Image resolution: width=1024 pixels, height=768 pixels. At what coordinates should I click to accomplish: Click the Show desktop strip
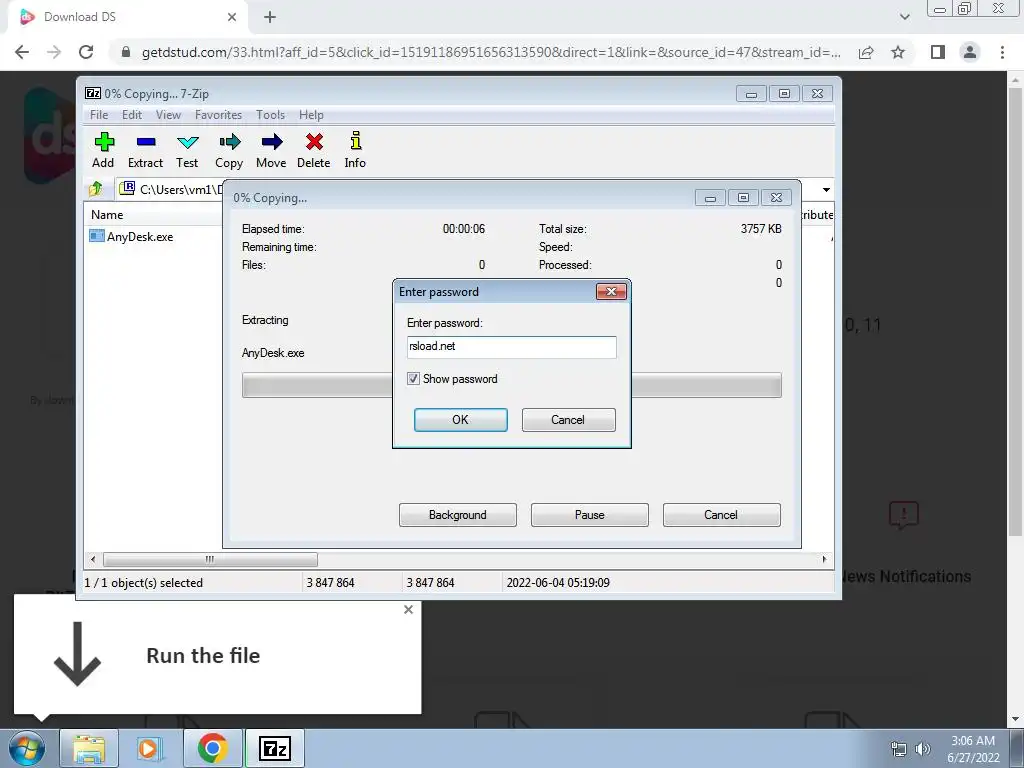pyautogui.click(x=1017, y=748)
